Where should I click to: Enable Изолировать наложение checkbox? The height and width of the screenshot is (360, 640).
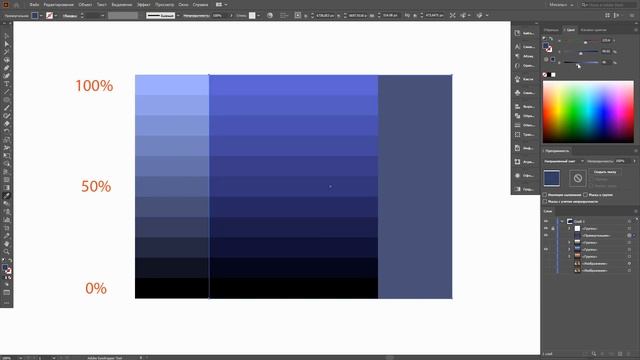(545, 195)
